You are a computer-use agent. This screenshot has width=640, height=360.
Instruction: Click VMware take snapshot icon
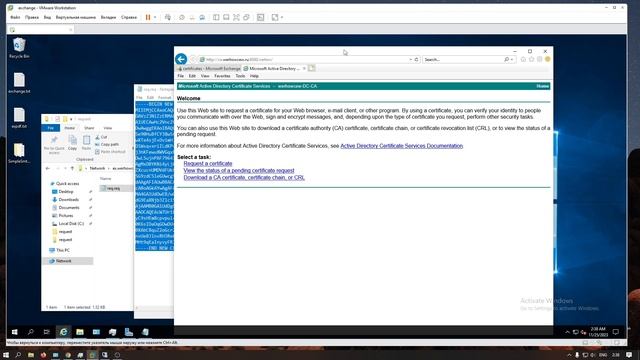(182, 17)
